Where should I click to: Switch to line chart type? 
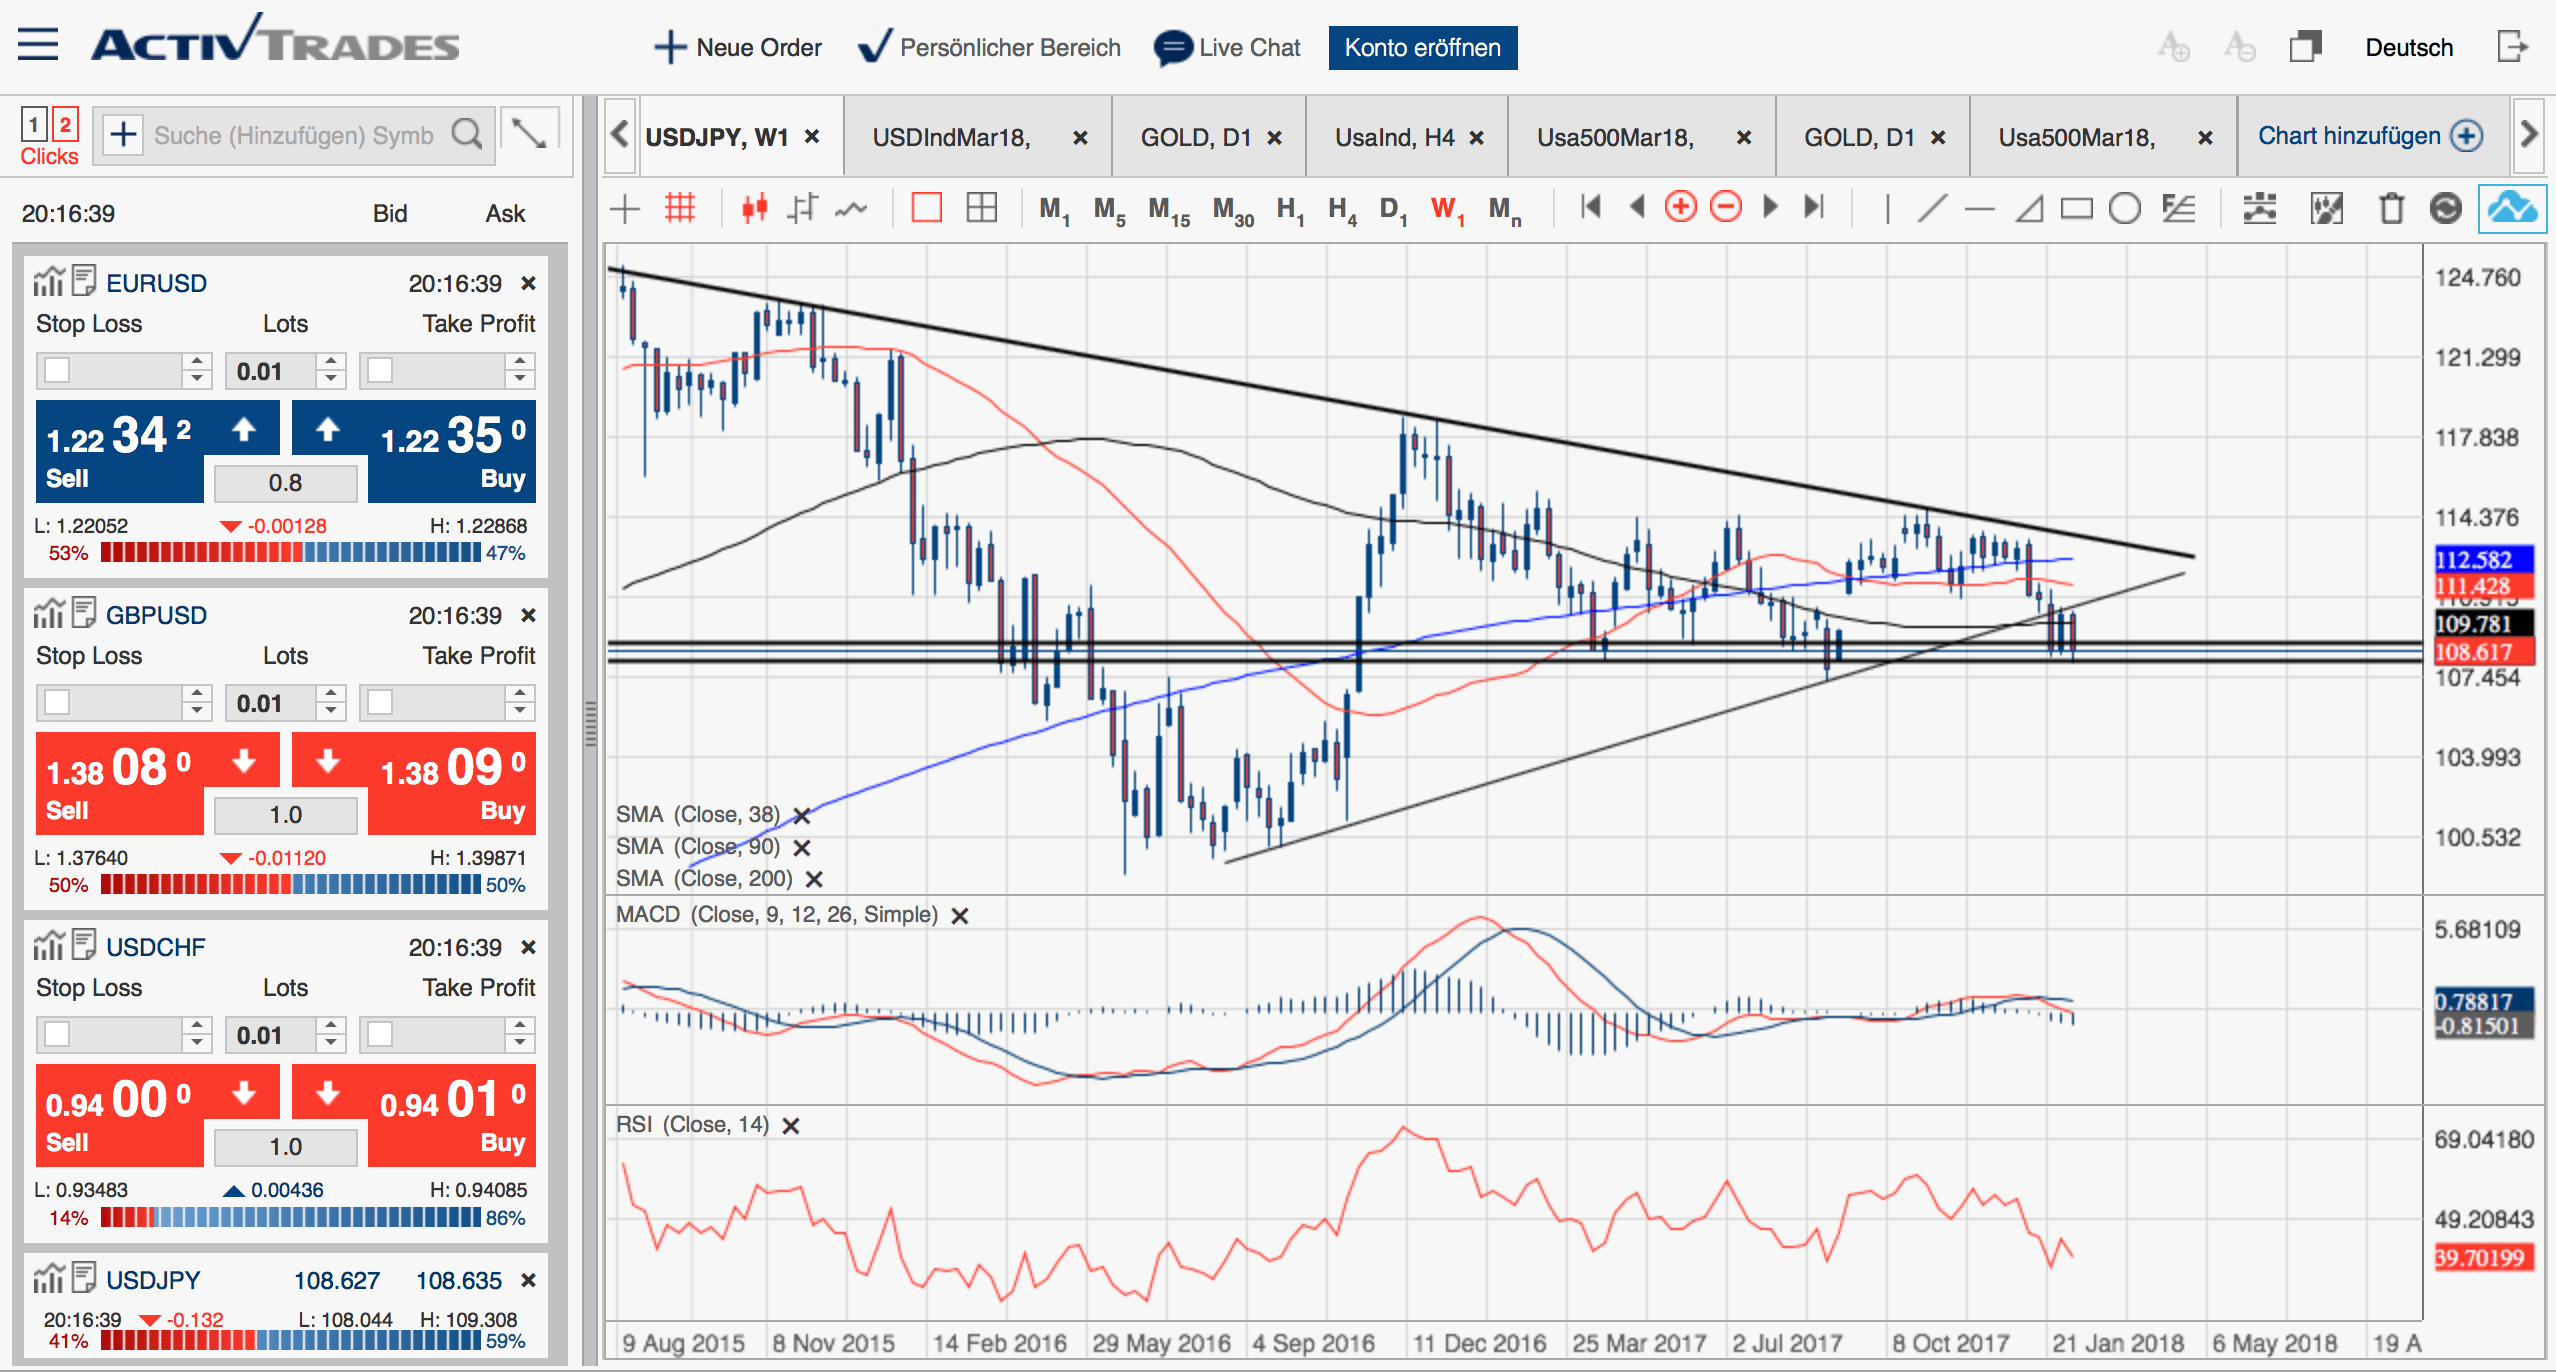[851, 209]
